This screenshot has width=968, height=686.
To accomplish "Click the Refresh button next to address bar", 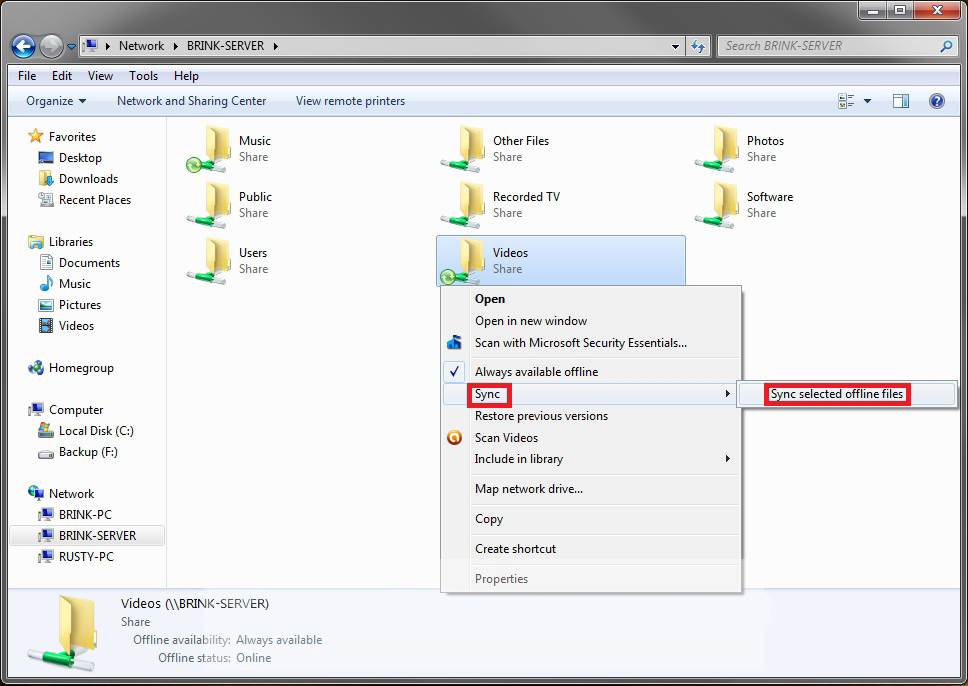I will point(698,46).
